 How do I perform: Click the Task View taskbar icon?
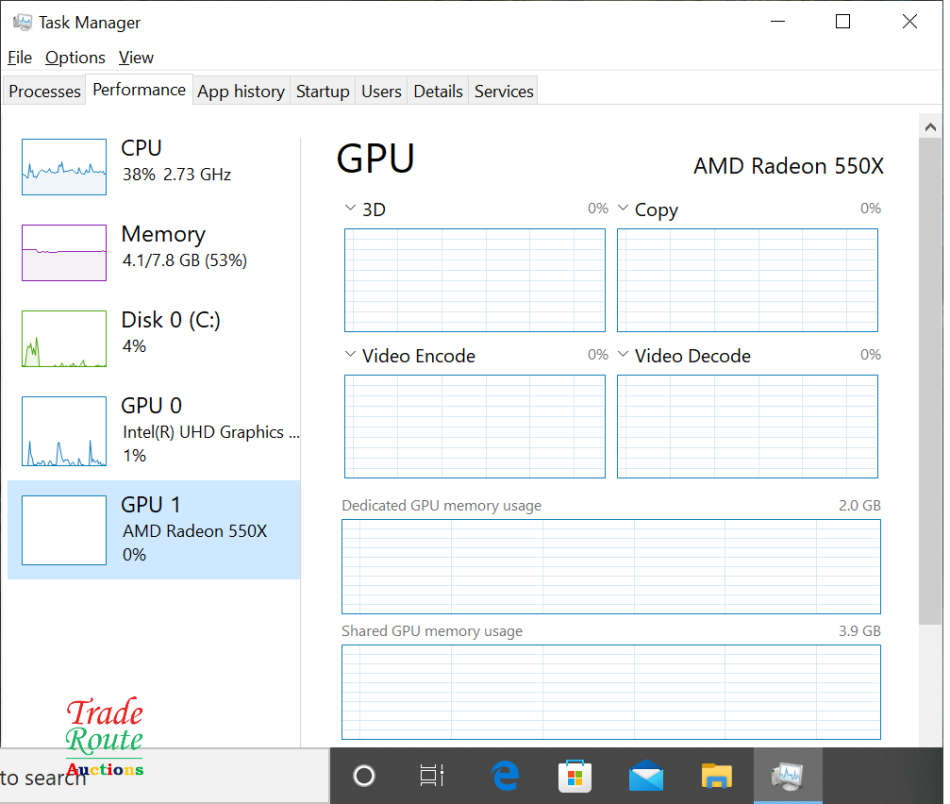pos(431,776)
